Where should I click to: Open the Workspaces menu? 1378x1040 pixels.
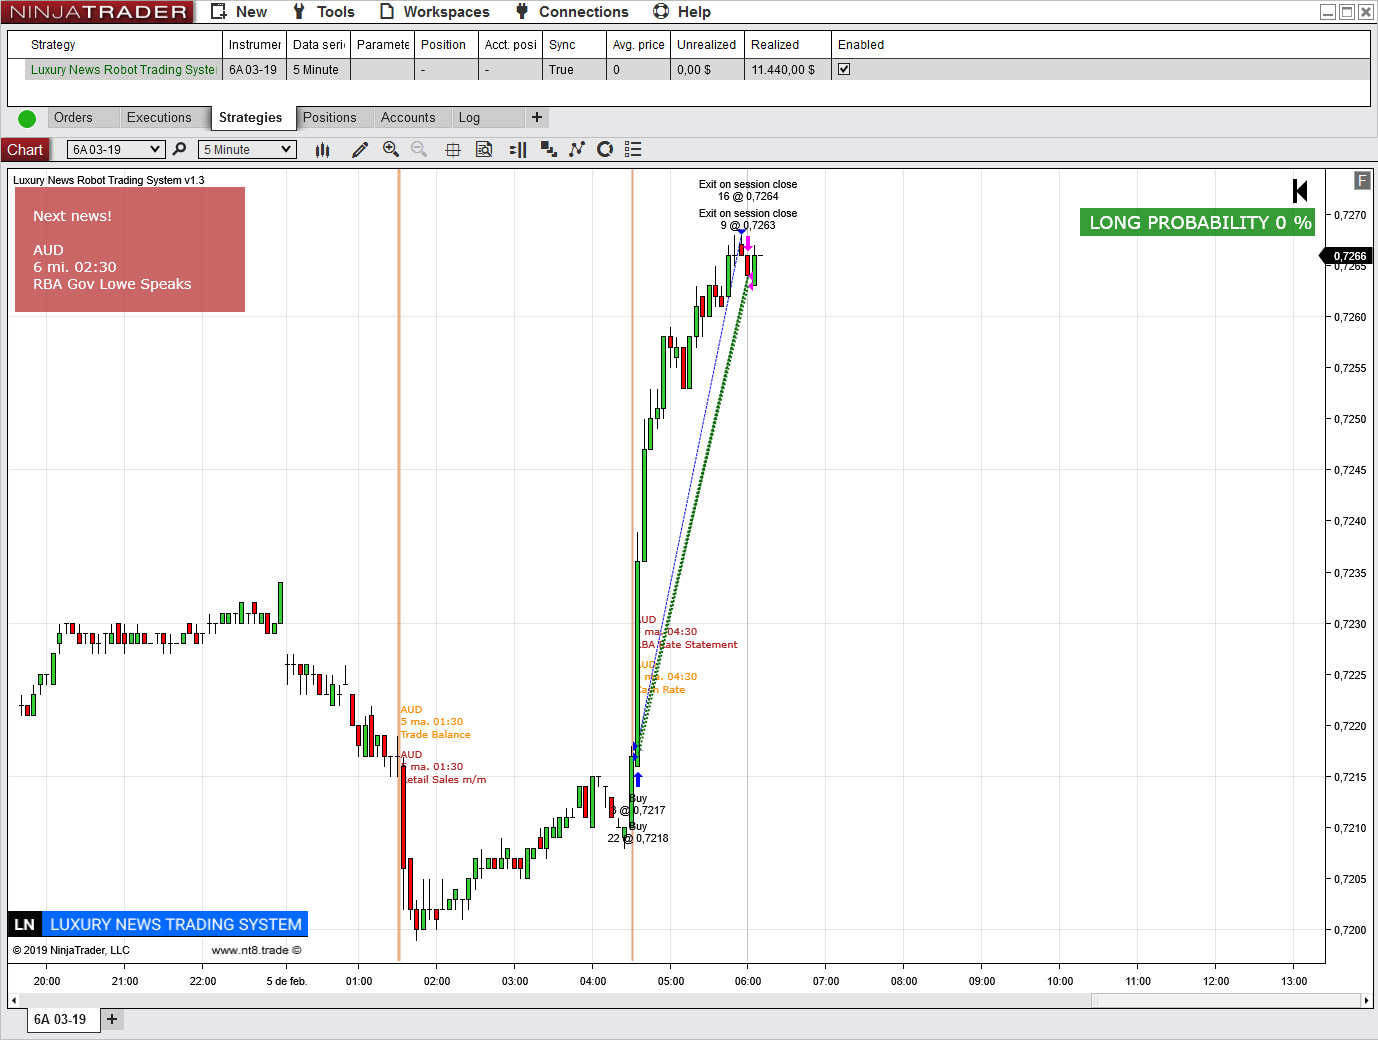tap(435, 12)
